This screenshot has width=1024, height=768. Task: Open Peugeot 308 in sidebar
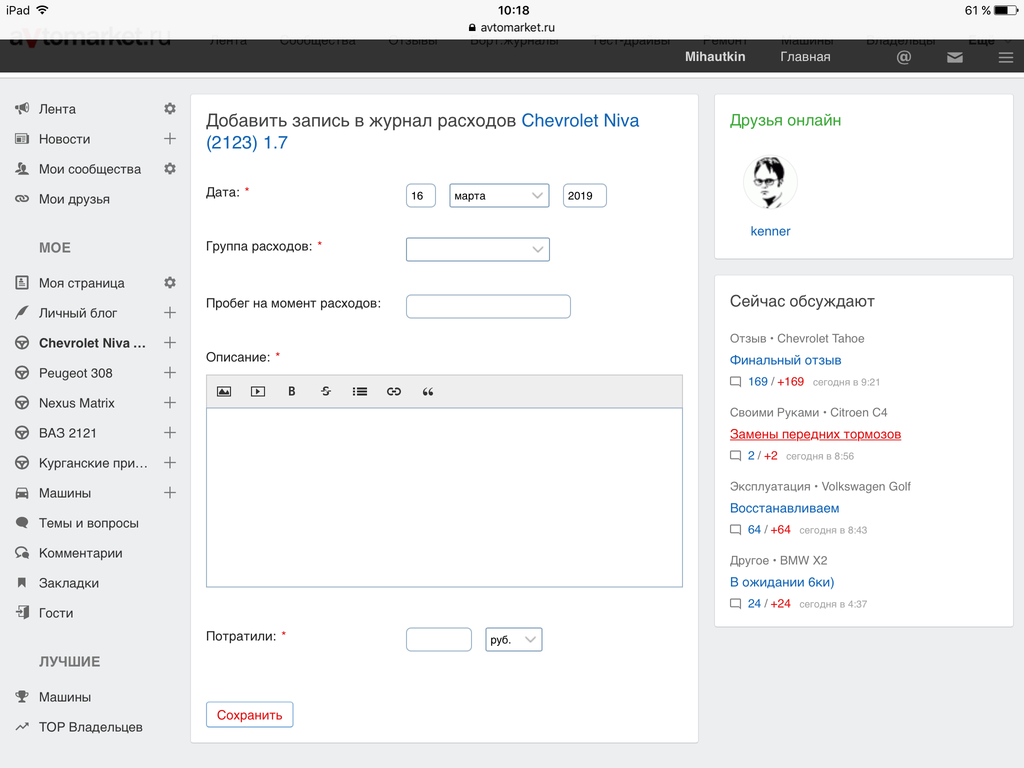(x=76, y=373)
